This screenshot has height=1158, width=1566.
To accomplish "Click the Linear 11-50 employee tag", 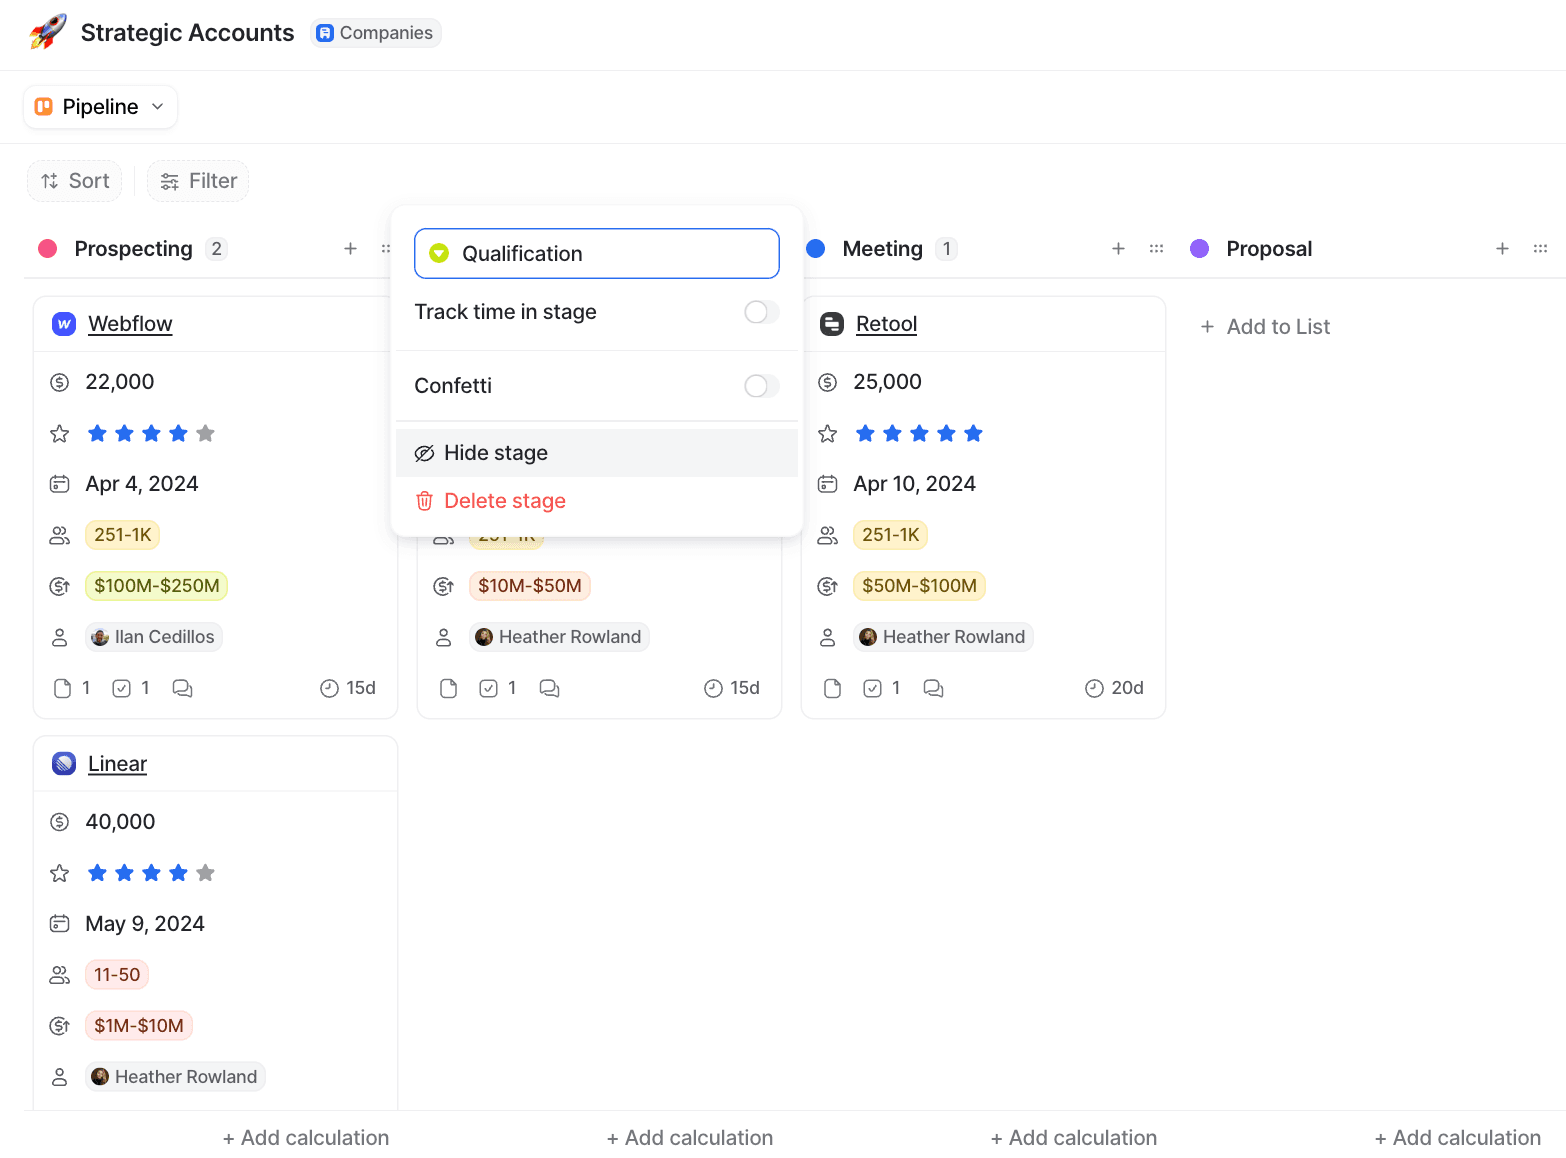I will pyautogui.click(x=117, y=975).
